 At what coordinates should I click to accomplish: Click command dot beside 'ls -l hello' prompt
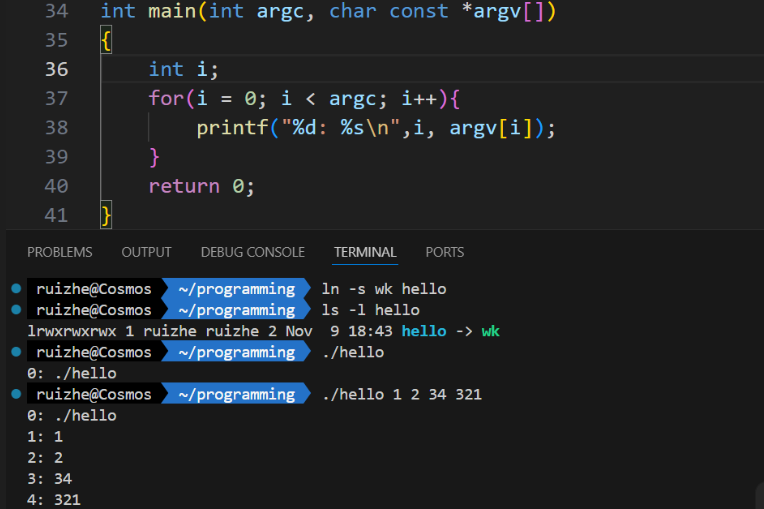[16, 310]
